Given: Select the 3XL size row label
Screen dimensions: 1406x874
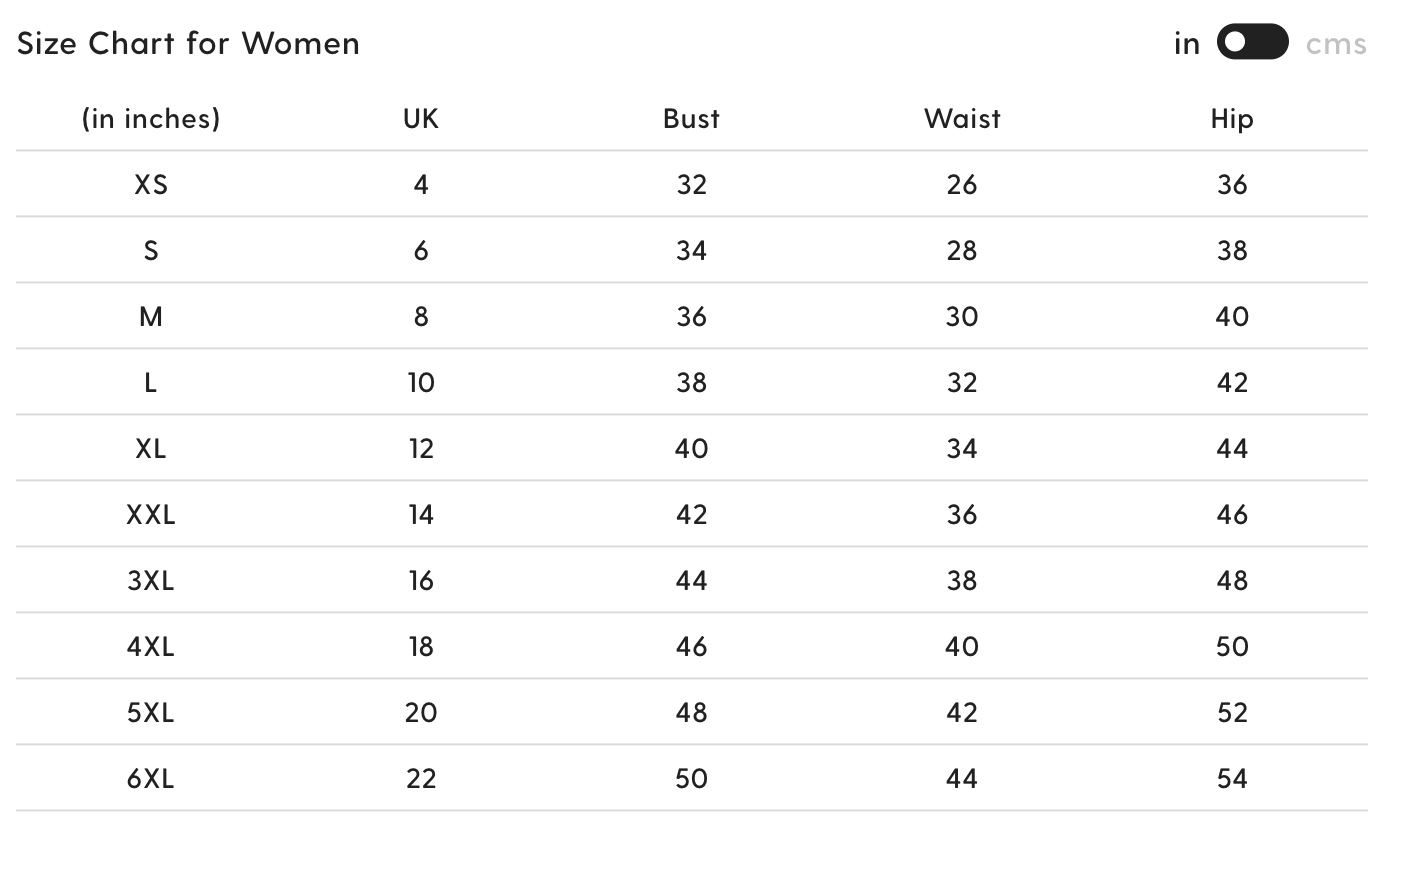Looking at the screenshot, I should coord(151,580).
